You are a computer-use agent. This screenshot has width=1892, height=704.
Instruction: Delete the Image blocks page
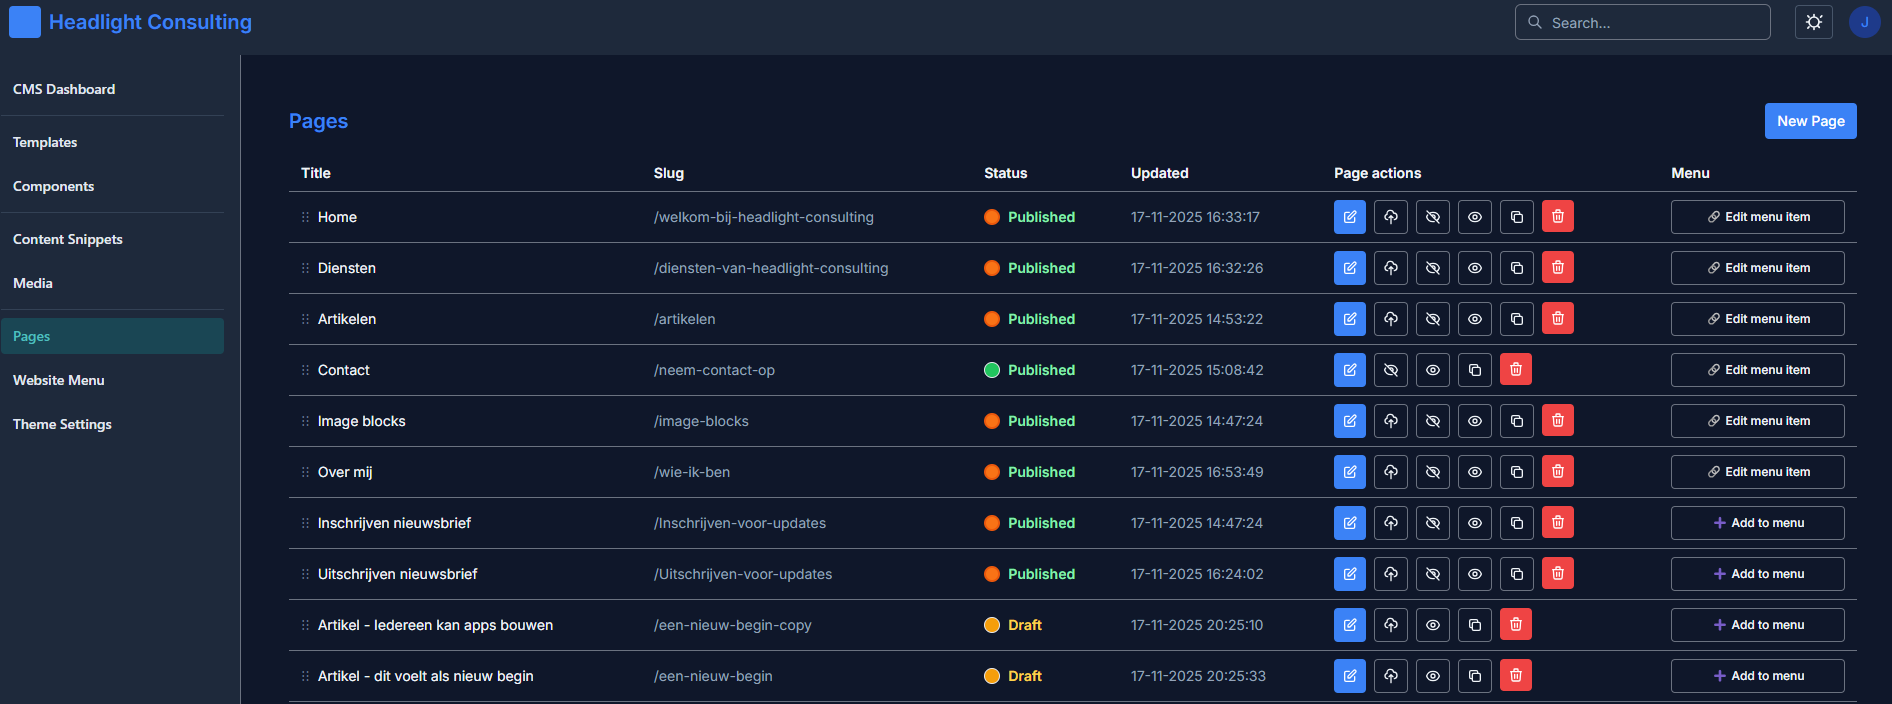(x=1558, y=421)
